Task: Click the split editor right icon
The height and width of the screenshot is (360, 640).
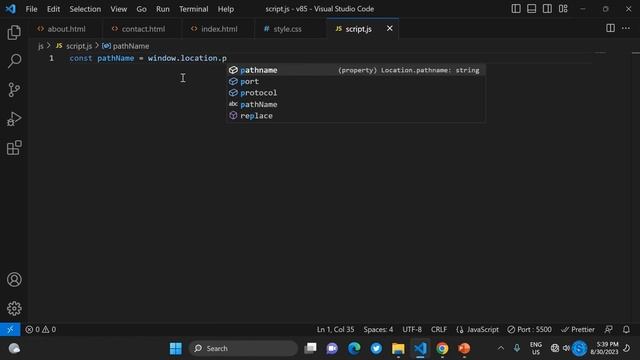Action: (610, 28)
